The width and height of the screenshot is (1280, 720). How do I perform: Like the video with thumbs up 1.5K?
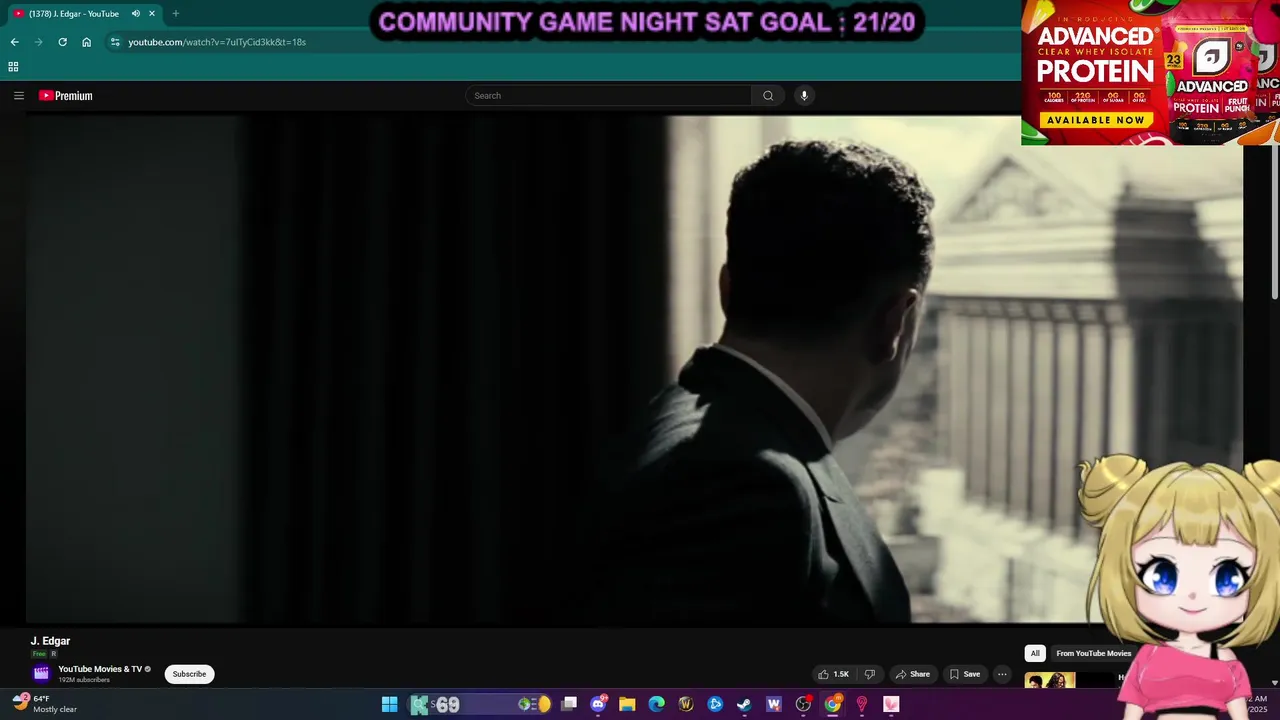click(833, 674)
